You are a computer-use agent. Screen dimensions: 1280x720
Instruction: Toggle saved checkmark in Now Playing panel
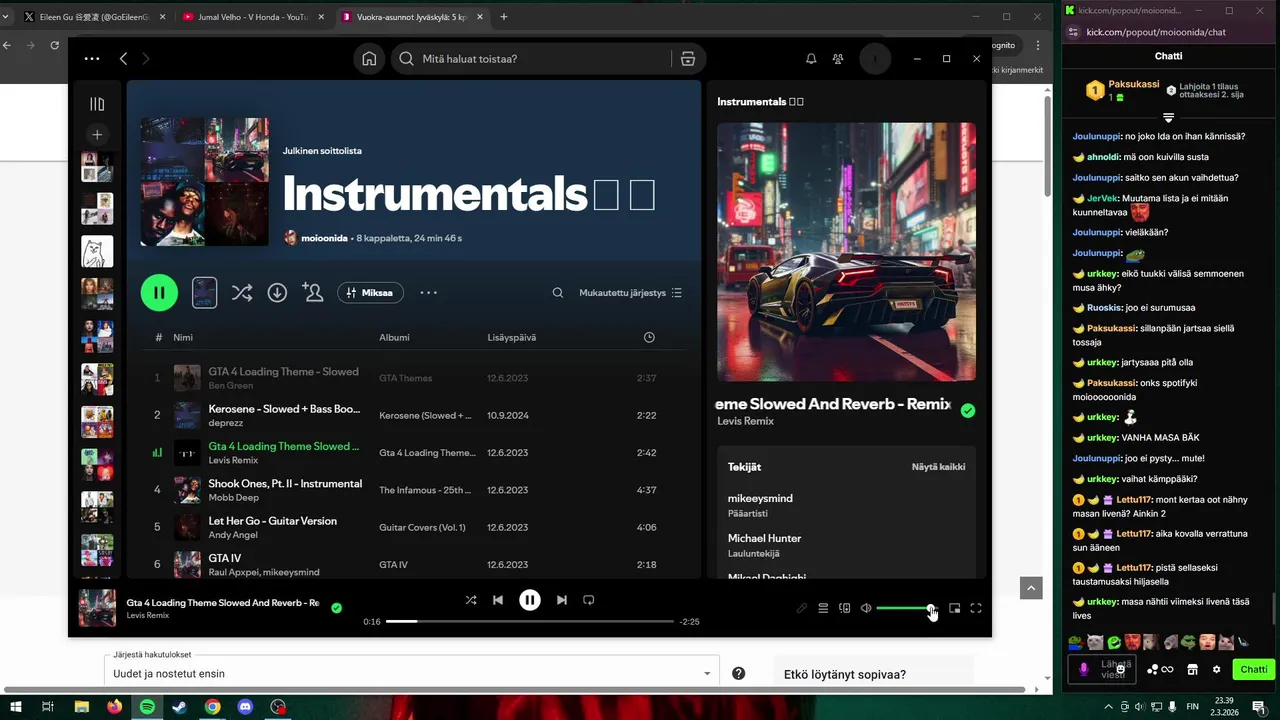click(968, 410)
